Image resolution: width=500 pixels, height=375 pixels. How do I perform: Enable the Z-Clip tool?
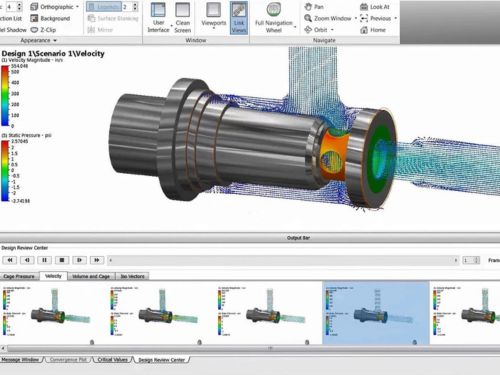[43, 30]
